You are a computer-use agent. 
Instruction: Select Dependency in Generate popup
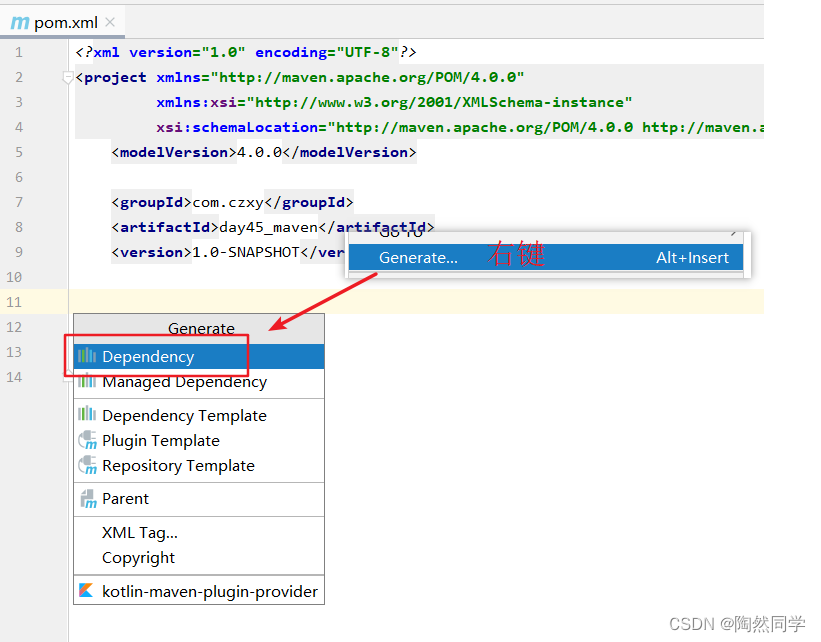click(x=199, y=357)
